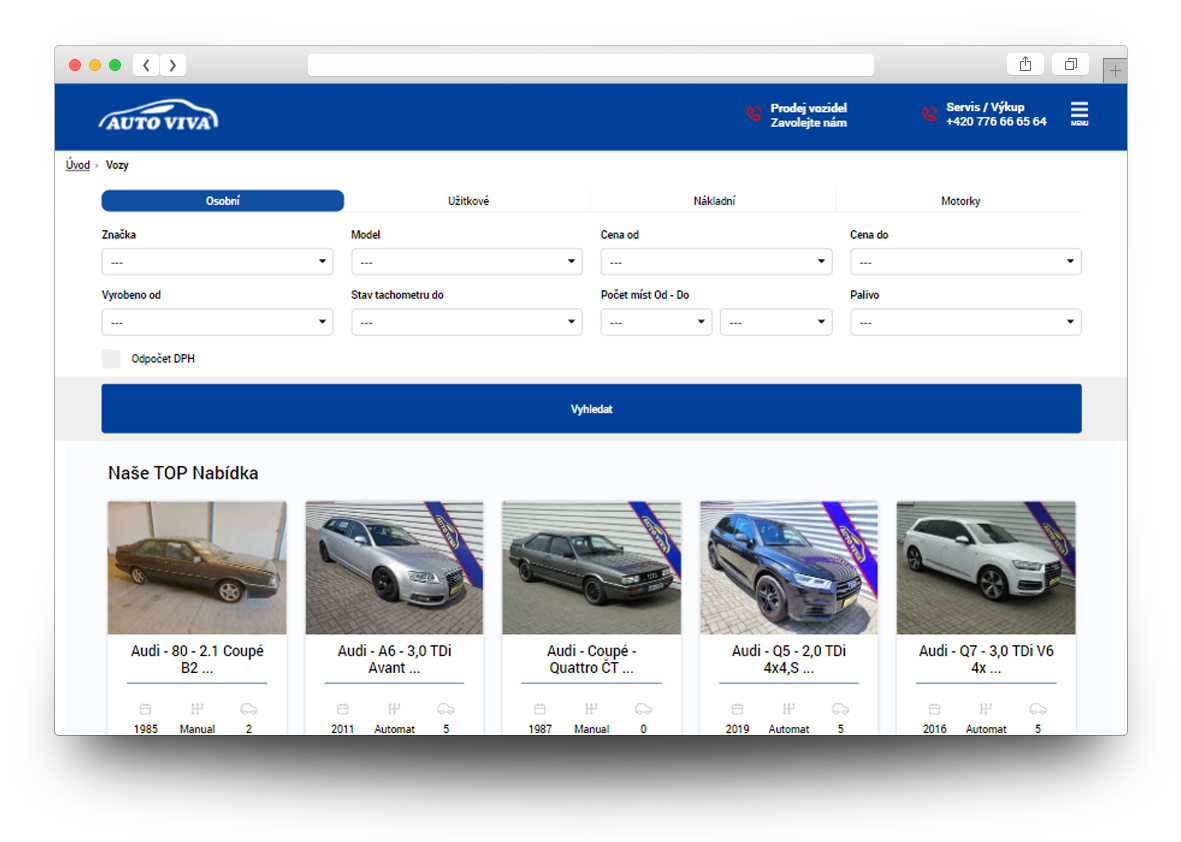This screenshot has width=1181, height=842.
Task: Click the car icon on the Audi Q7 card
Action: (x=1038, y=709)
